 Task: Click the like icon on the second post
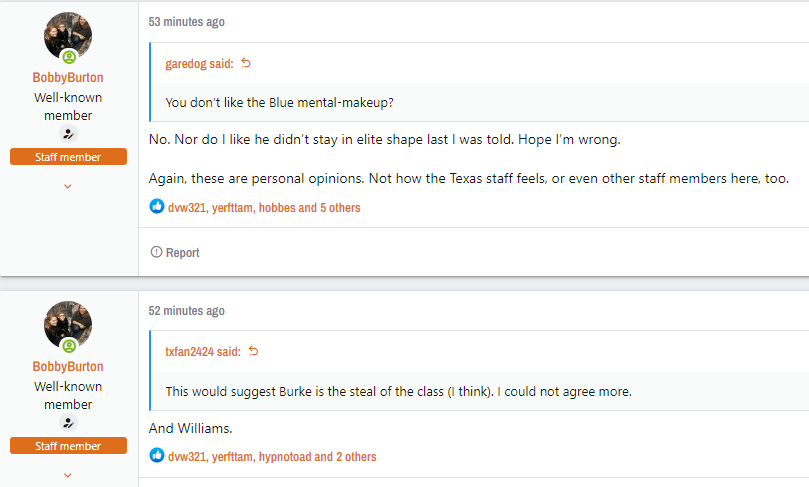pos(157,456)
